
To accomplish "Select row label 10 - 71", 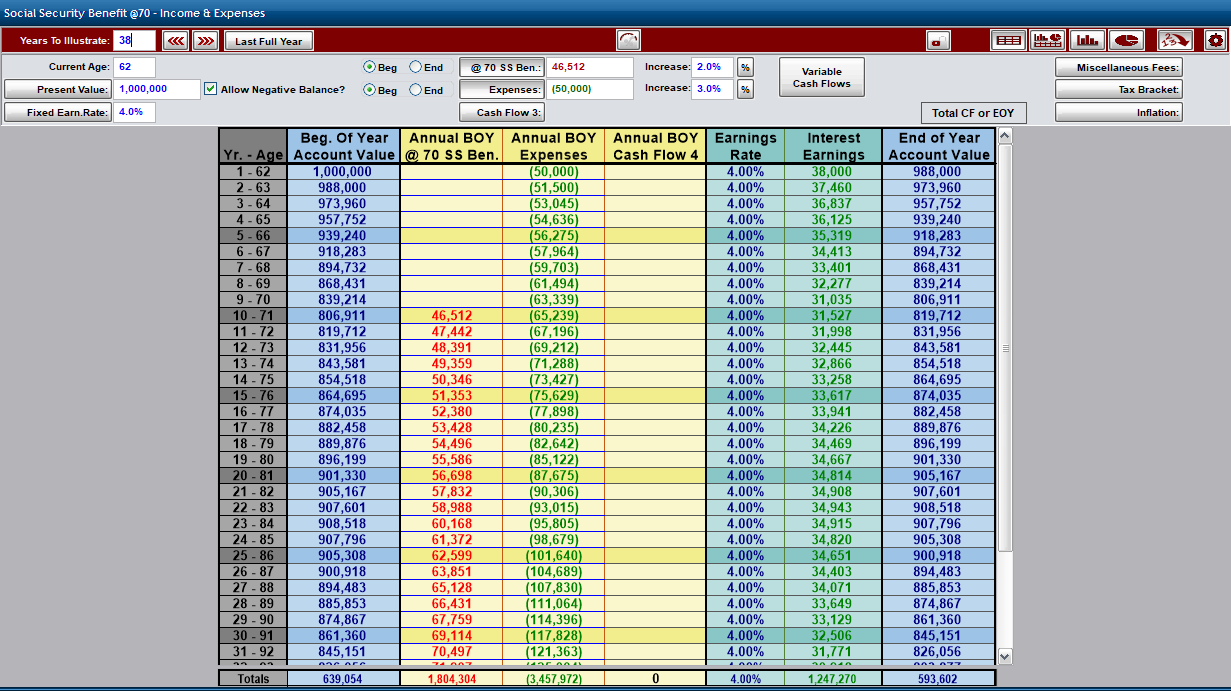I will tap(253, 316).
